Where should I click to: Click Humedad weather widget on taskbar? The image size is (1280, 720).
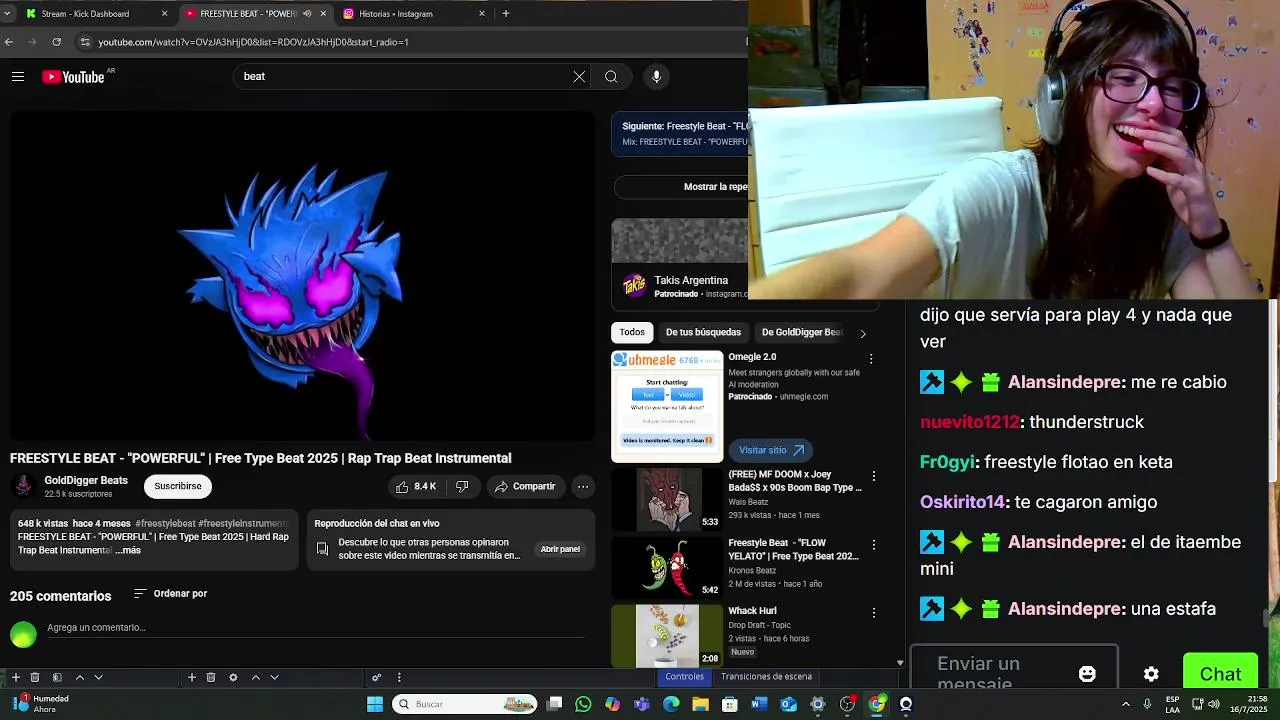[40, 704]
